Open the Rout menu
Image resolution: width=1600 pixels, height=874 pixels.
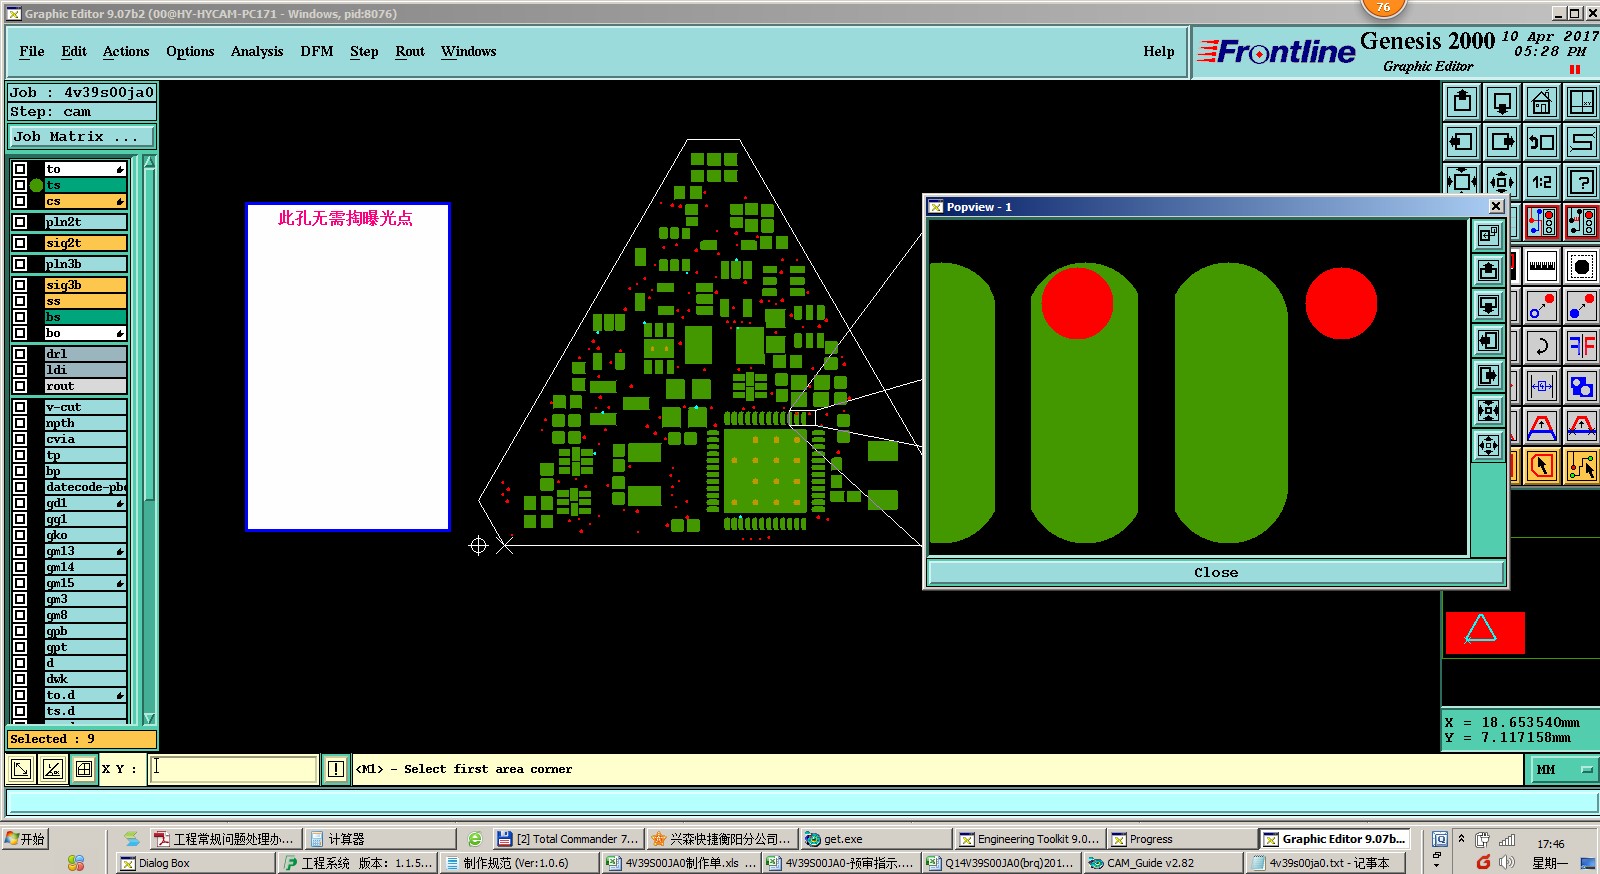tap(410, 51)
